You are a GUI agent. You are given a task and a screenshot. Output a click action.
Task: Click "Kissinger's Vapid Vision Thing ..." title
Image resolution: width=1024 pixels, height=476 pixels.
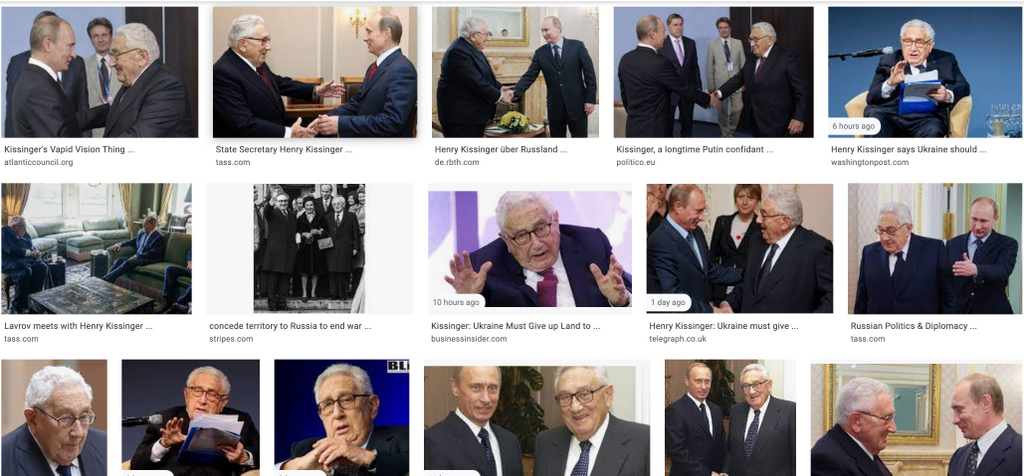click(69, 150)
